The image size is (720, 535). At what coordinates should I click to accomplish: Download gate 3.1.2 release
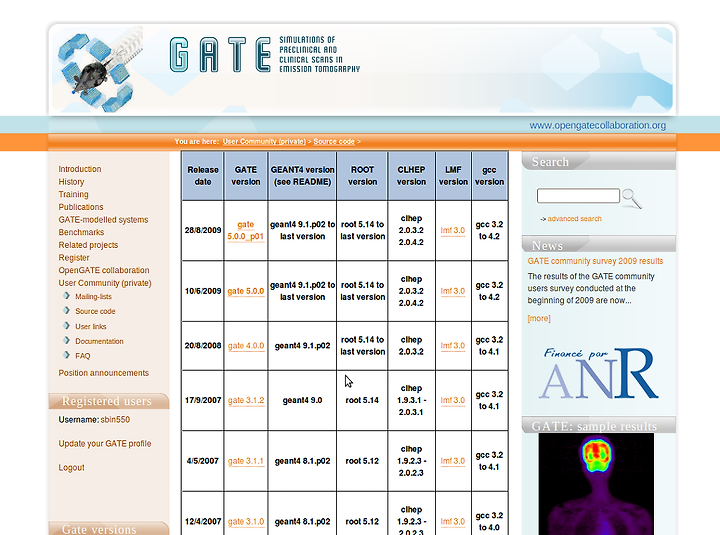[x=246, y=400]
